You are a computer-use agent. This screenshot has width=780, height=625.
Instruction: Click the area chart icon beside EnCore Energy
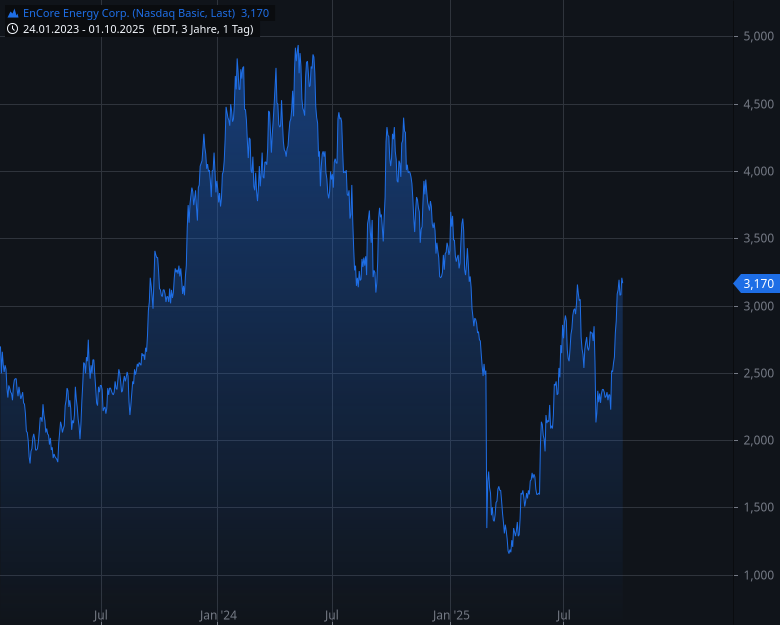[x=13, y=13]
